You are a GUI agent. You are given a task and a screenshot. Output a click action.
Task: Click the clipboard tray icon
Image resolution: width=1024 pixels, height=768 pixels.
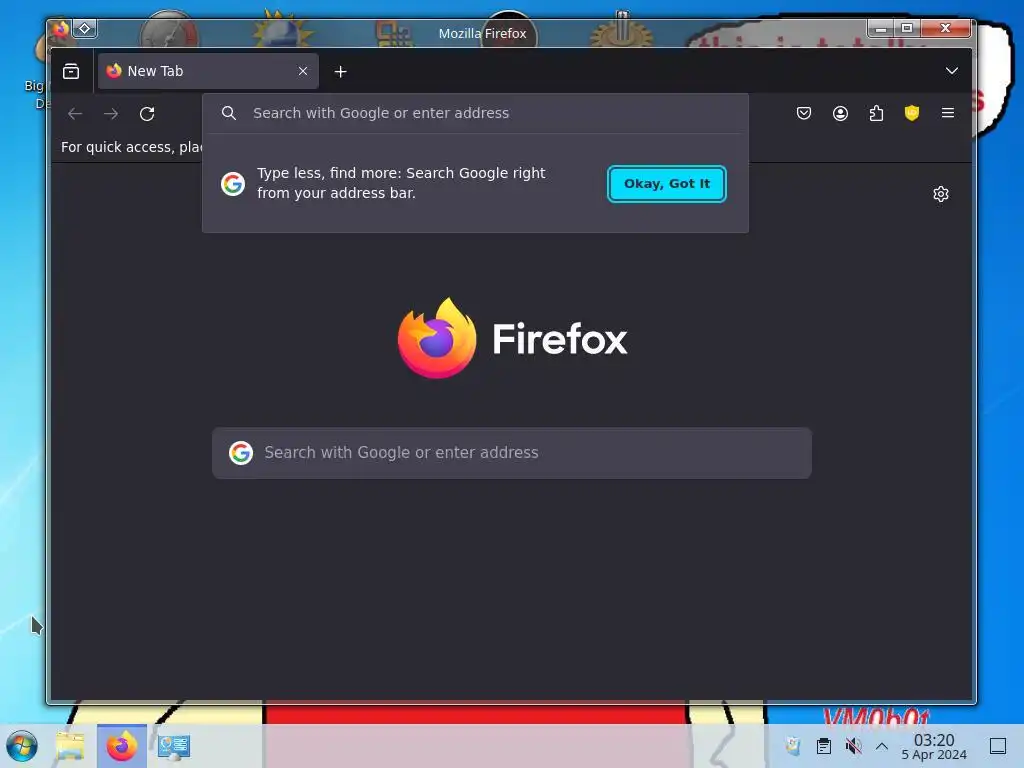[x=824, y=746]
